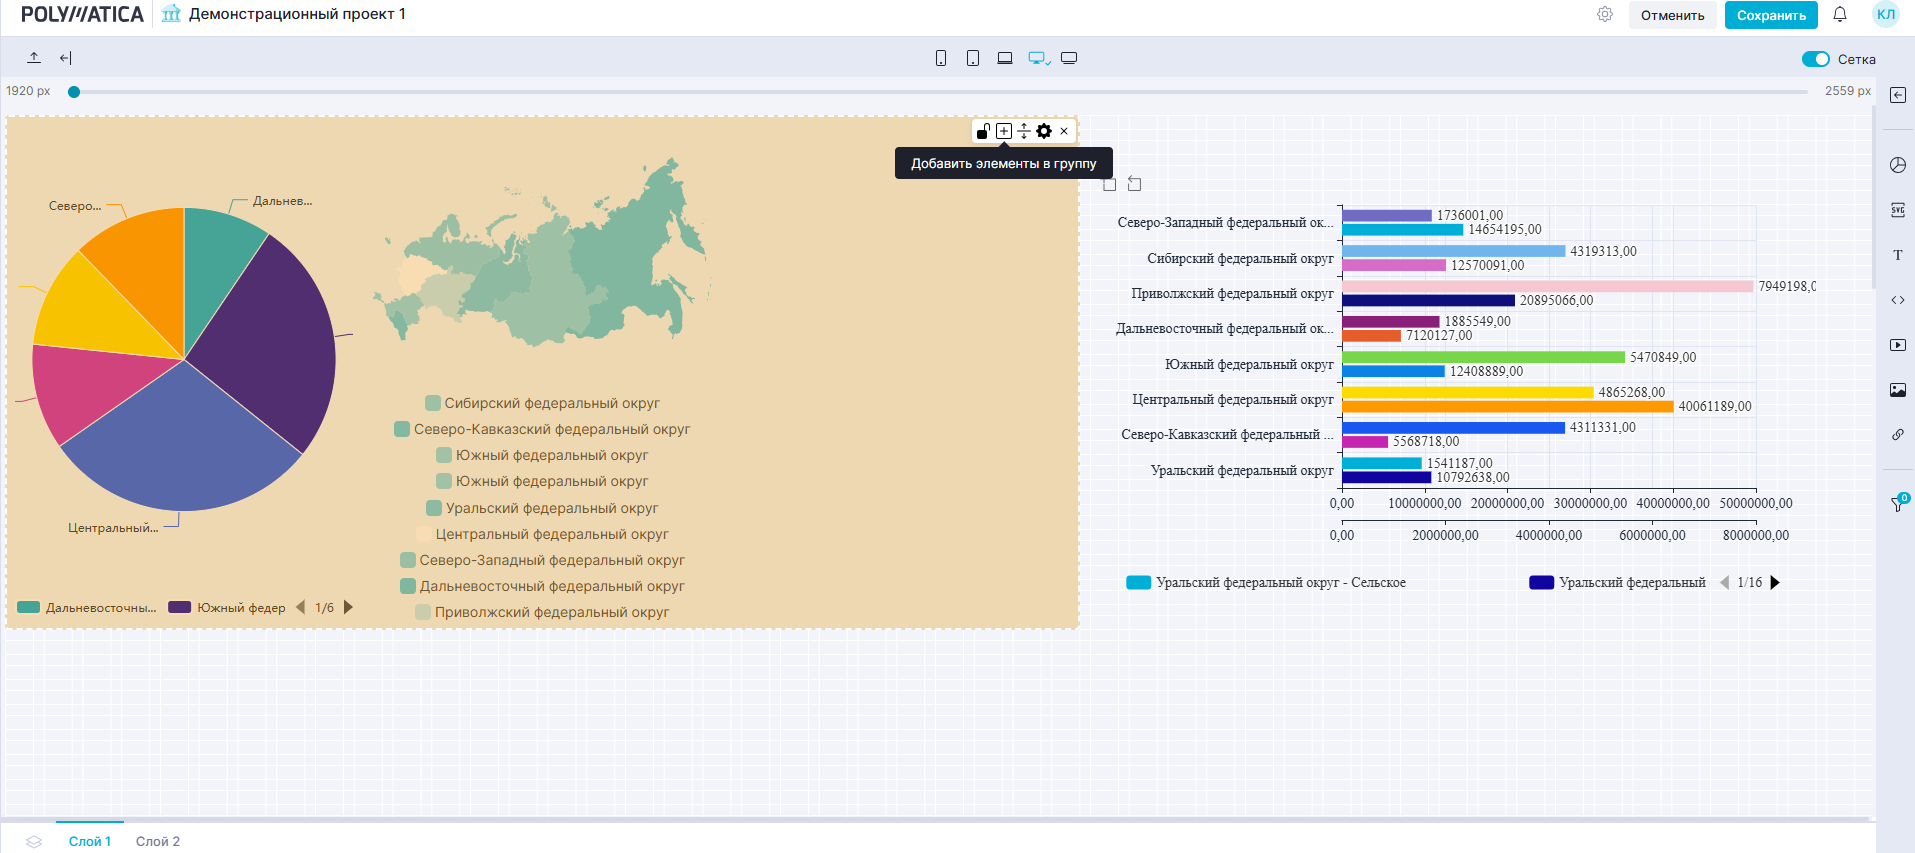Click the canvas width slider handle

click(x=74, y=92)
